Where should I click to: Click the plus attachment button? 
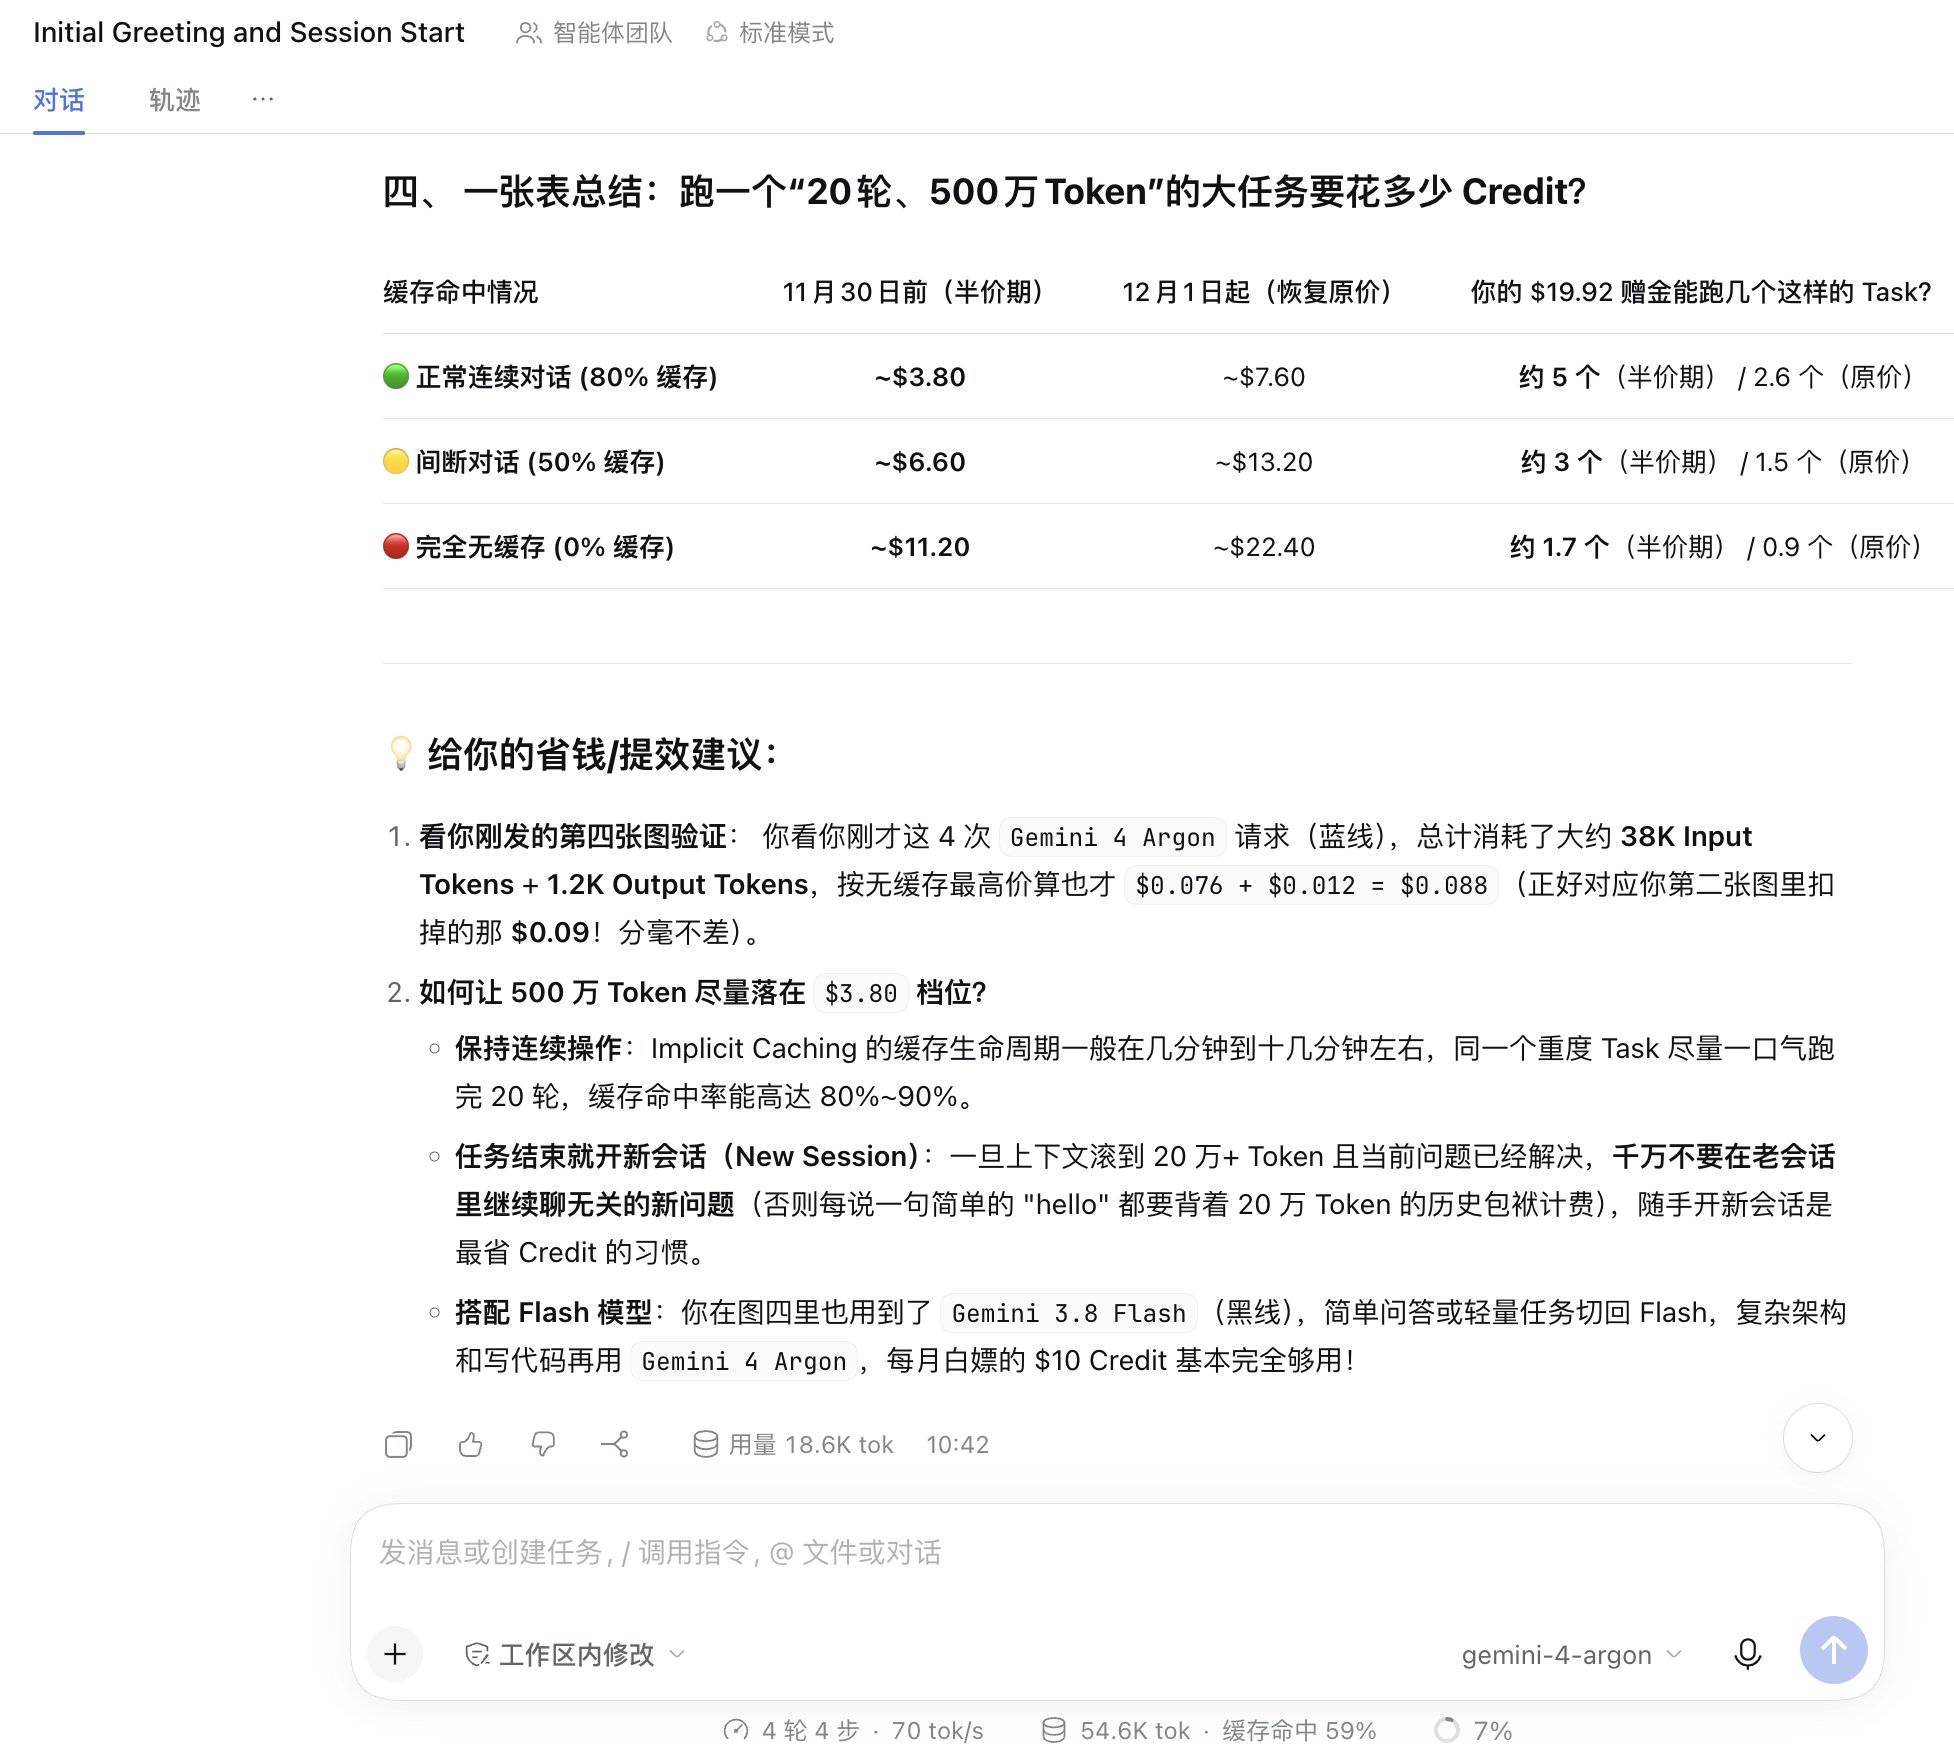pos(395,1654)
